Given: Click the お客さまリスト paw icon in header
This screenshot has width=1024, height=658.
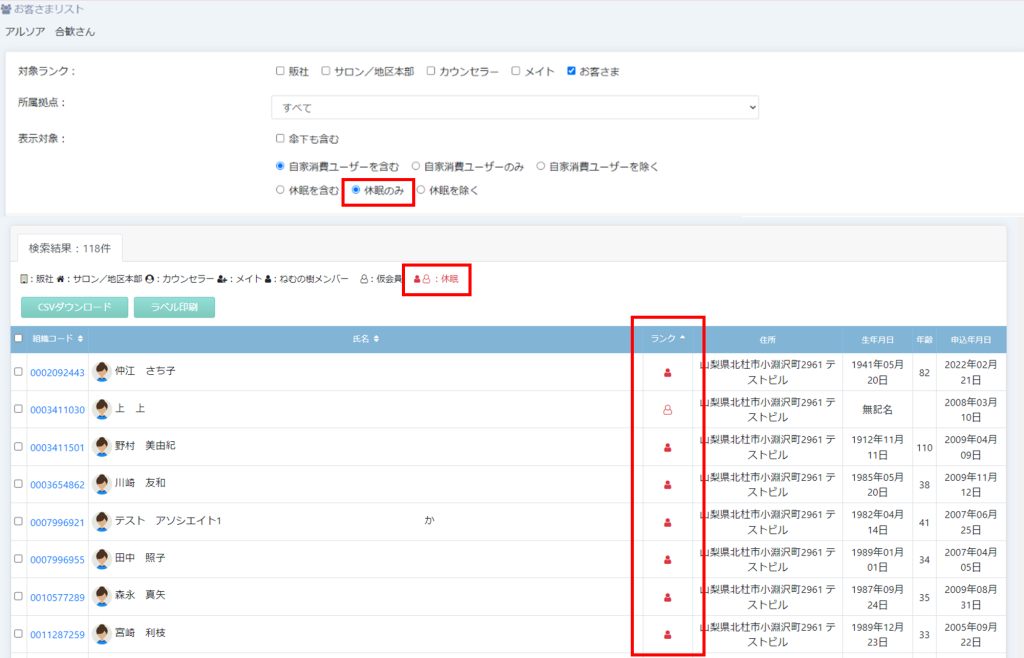Looking at the screenshot, I should click(7, 9).
